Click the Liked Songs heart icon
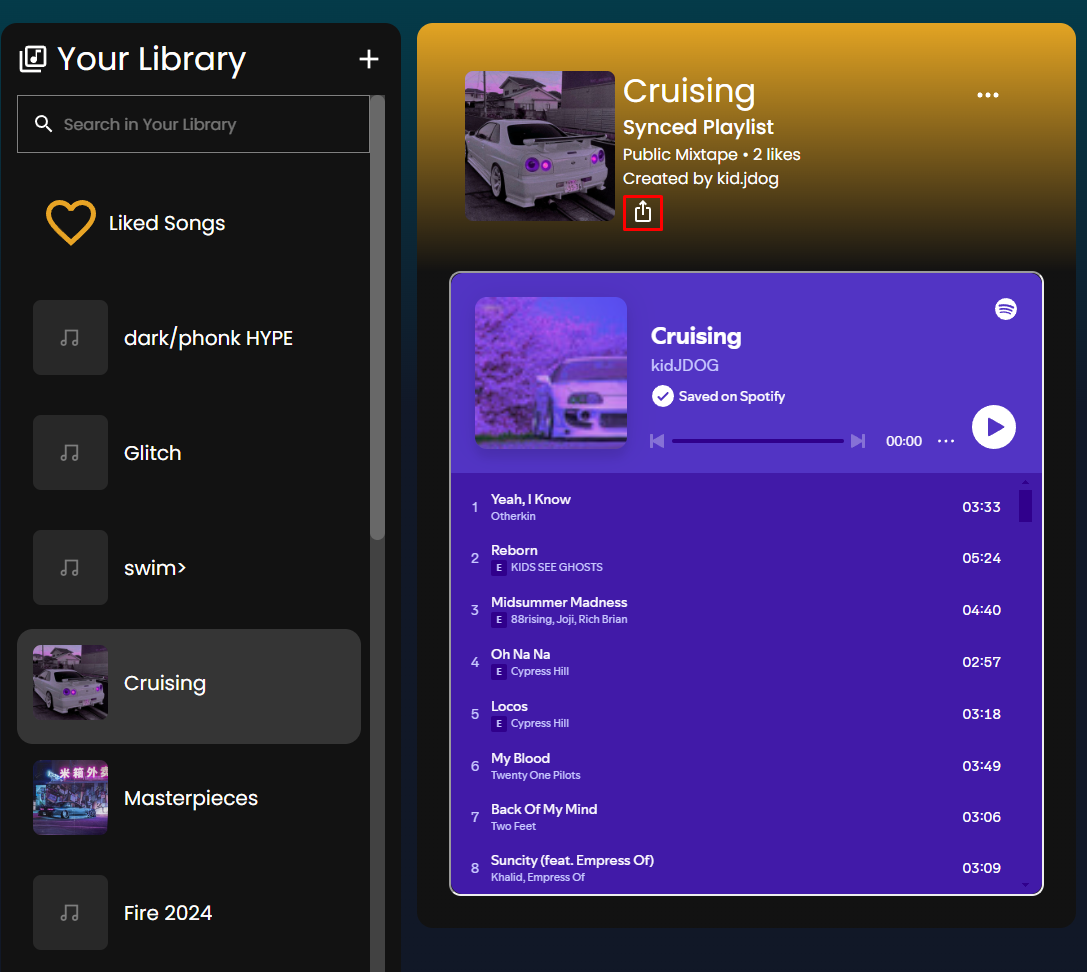This screenshot has width=1087, height=972. point(71,222)
